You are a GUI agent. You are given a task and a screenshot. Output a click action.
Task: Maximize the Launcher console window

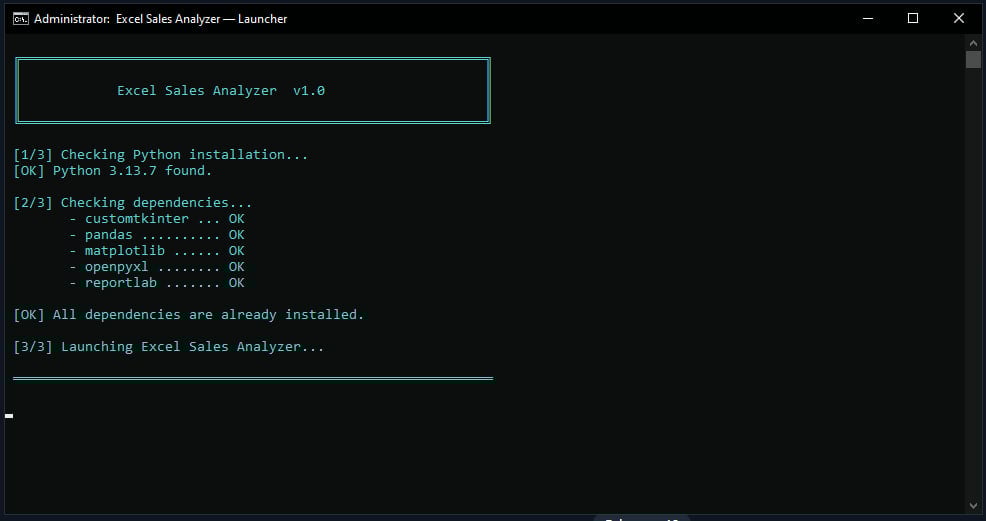912,18
